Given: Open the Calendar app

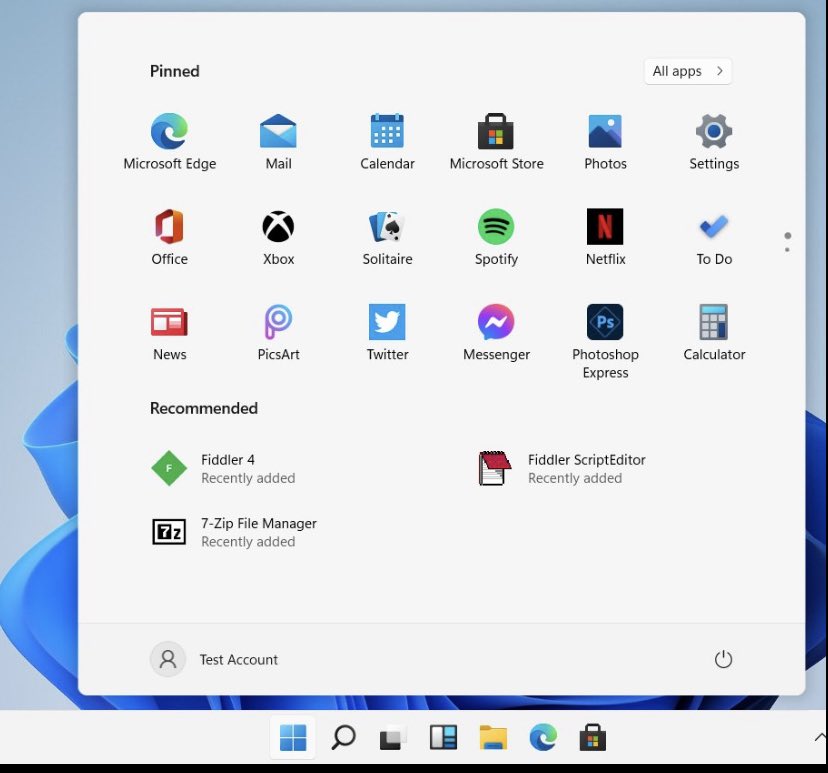Looking at the screenshot, I should [x=387, y=142].
